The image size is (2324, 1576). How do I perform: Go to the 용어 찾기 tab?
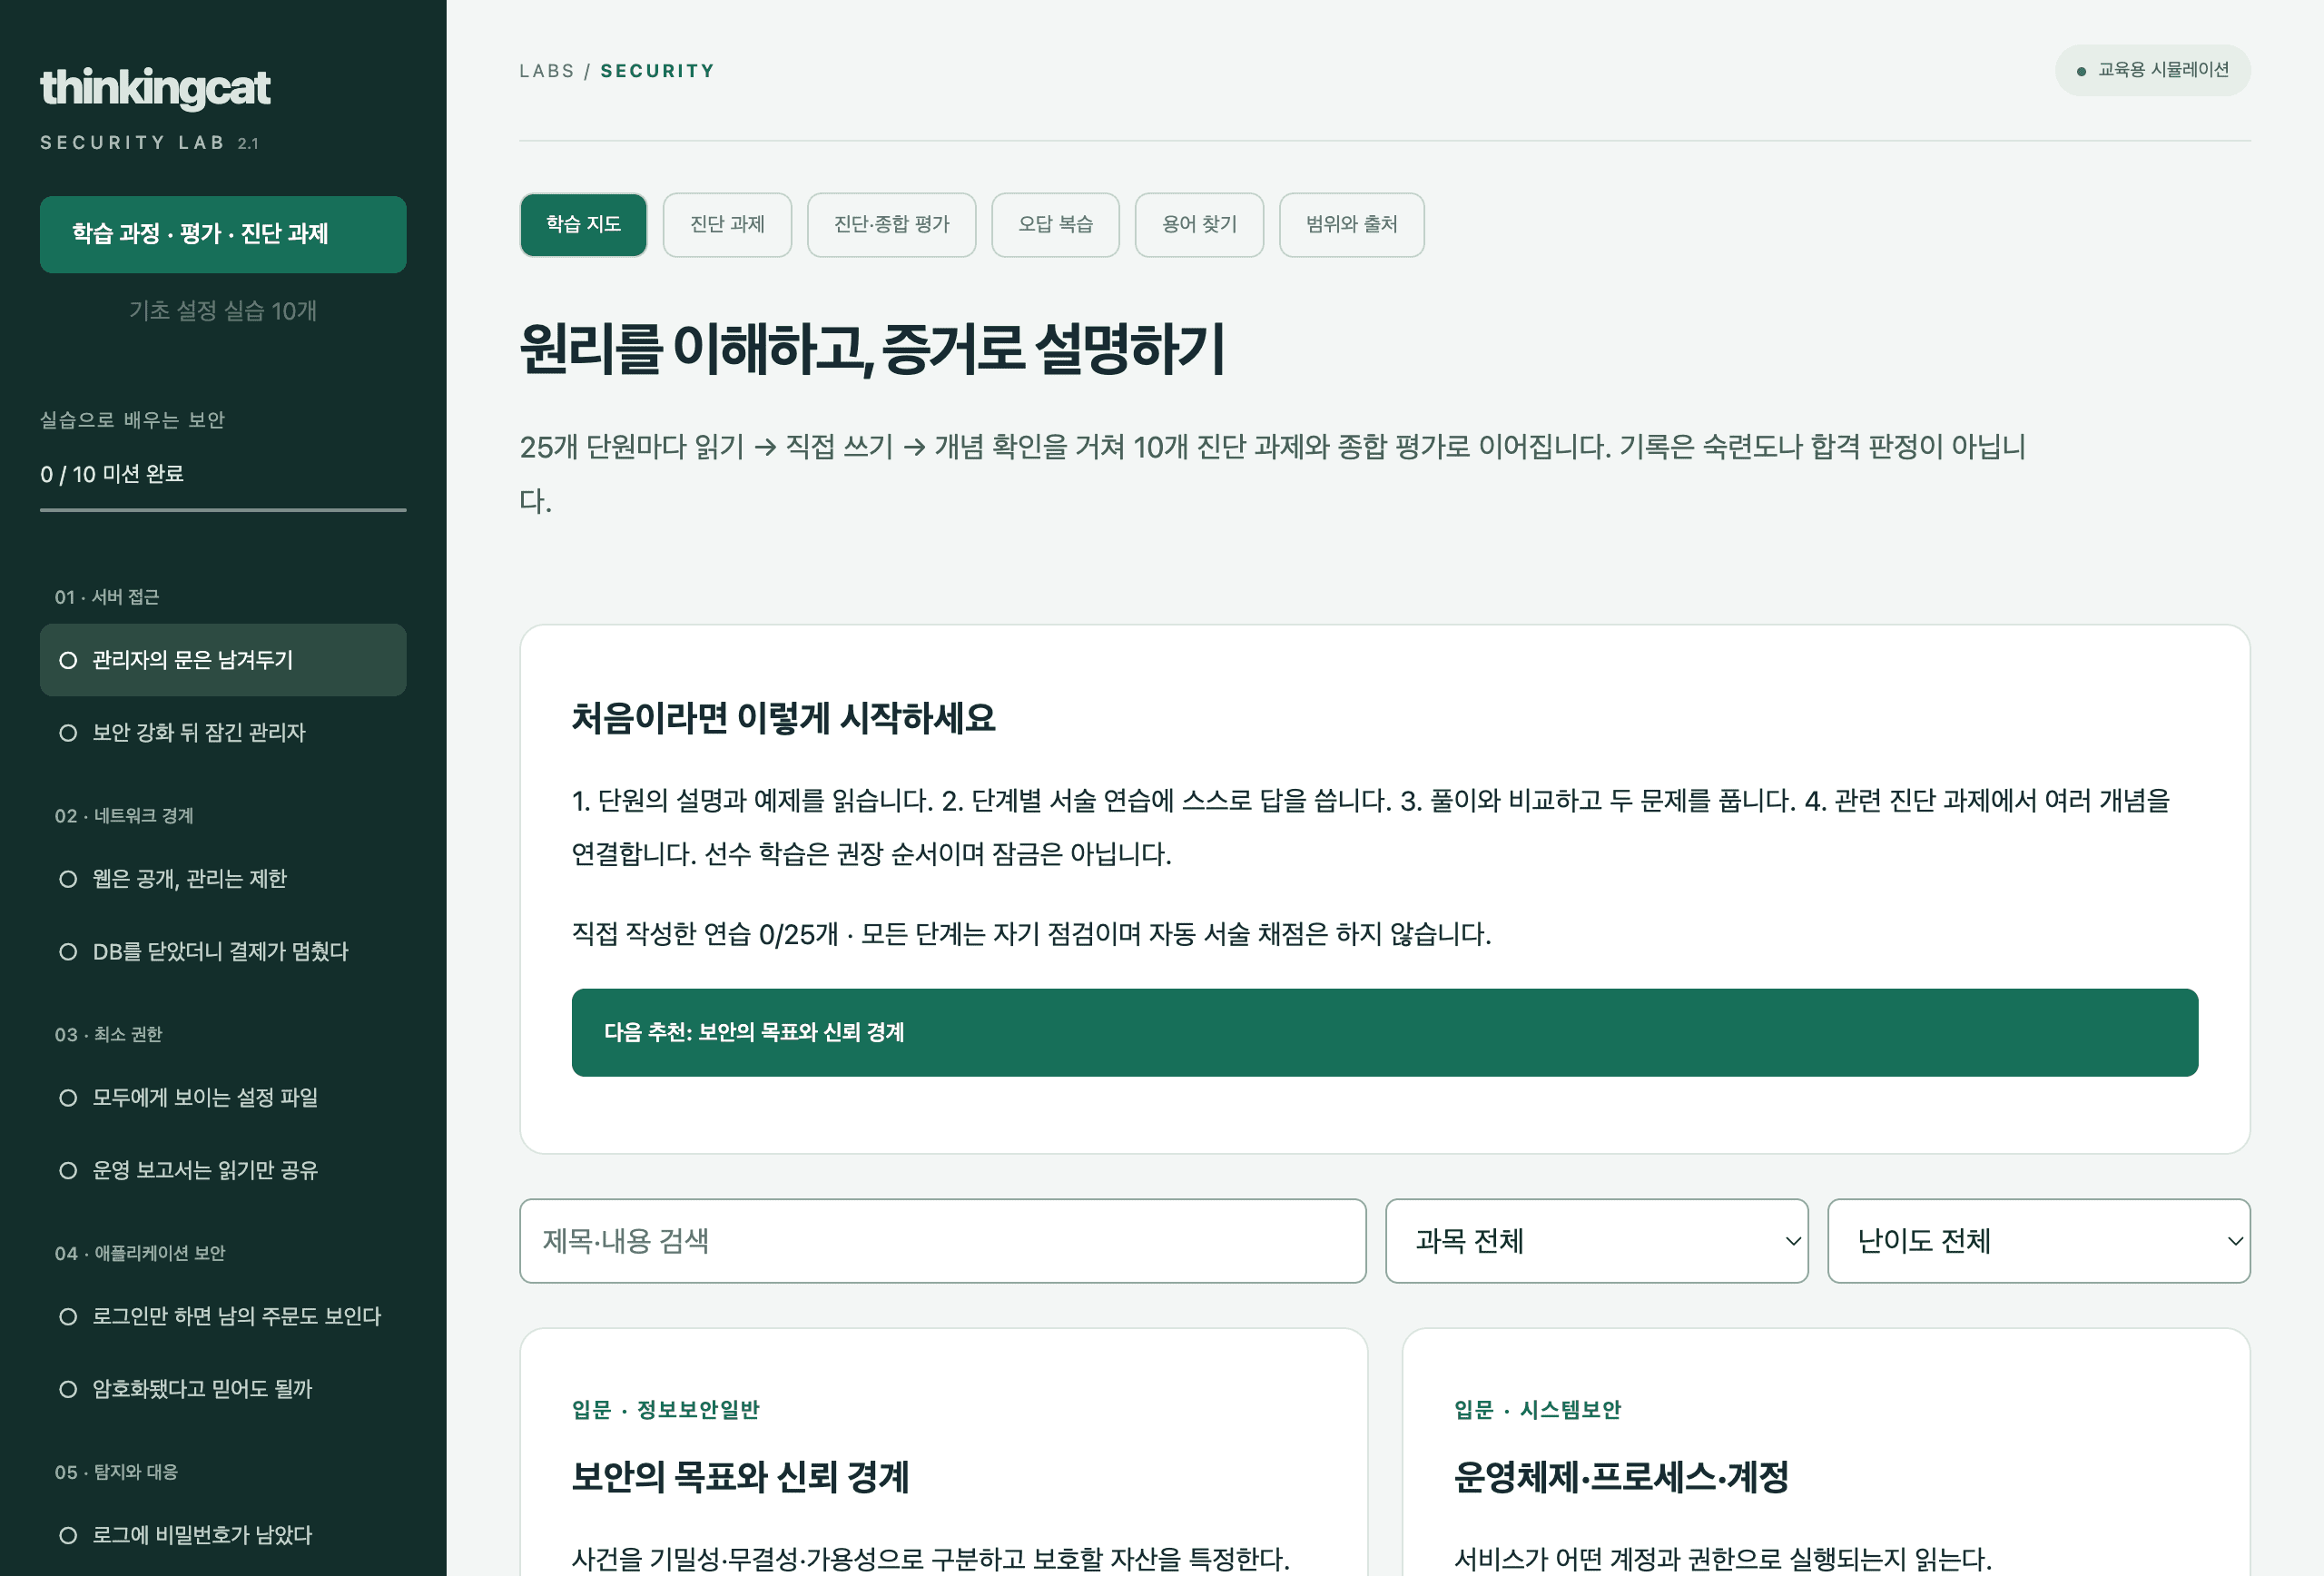point(1199,224)
